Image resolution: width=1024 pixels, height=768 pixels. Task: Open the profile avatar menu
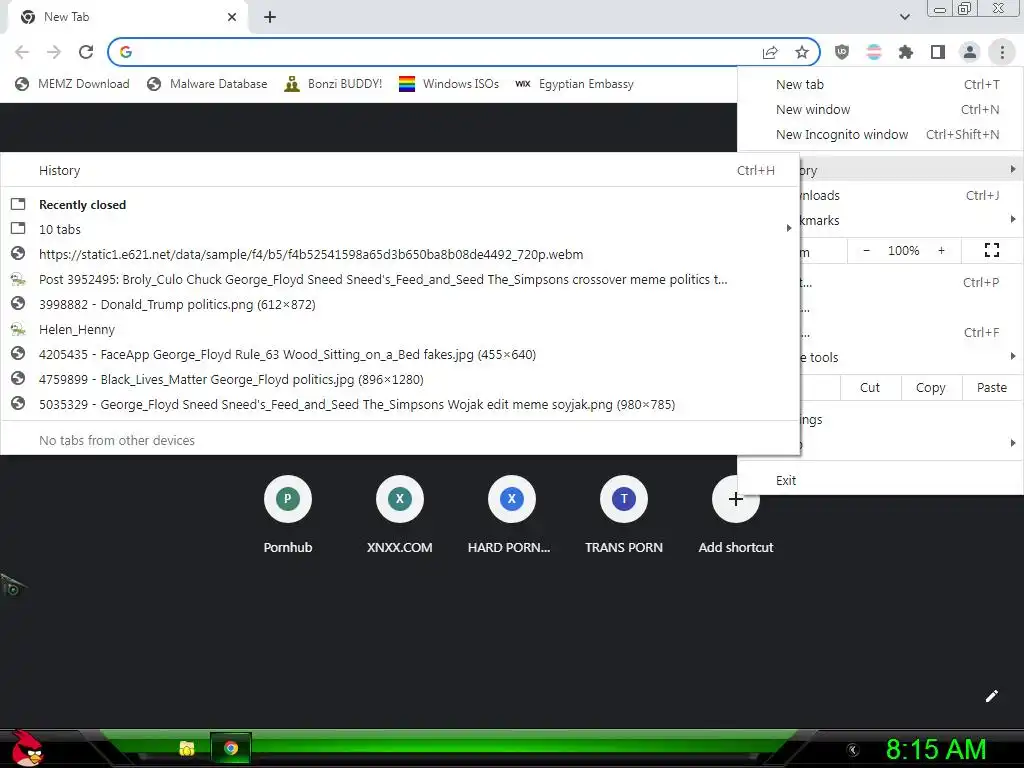pos(970,52)
